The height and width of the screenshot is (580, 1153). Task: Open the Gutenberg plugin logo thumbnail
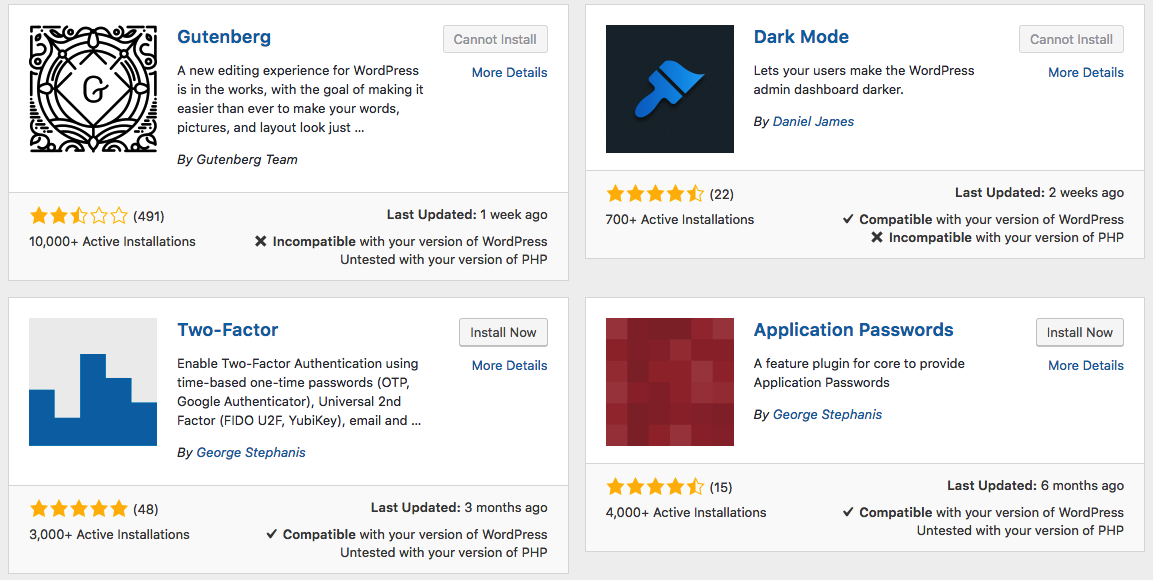click(93, 89)
